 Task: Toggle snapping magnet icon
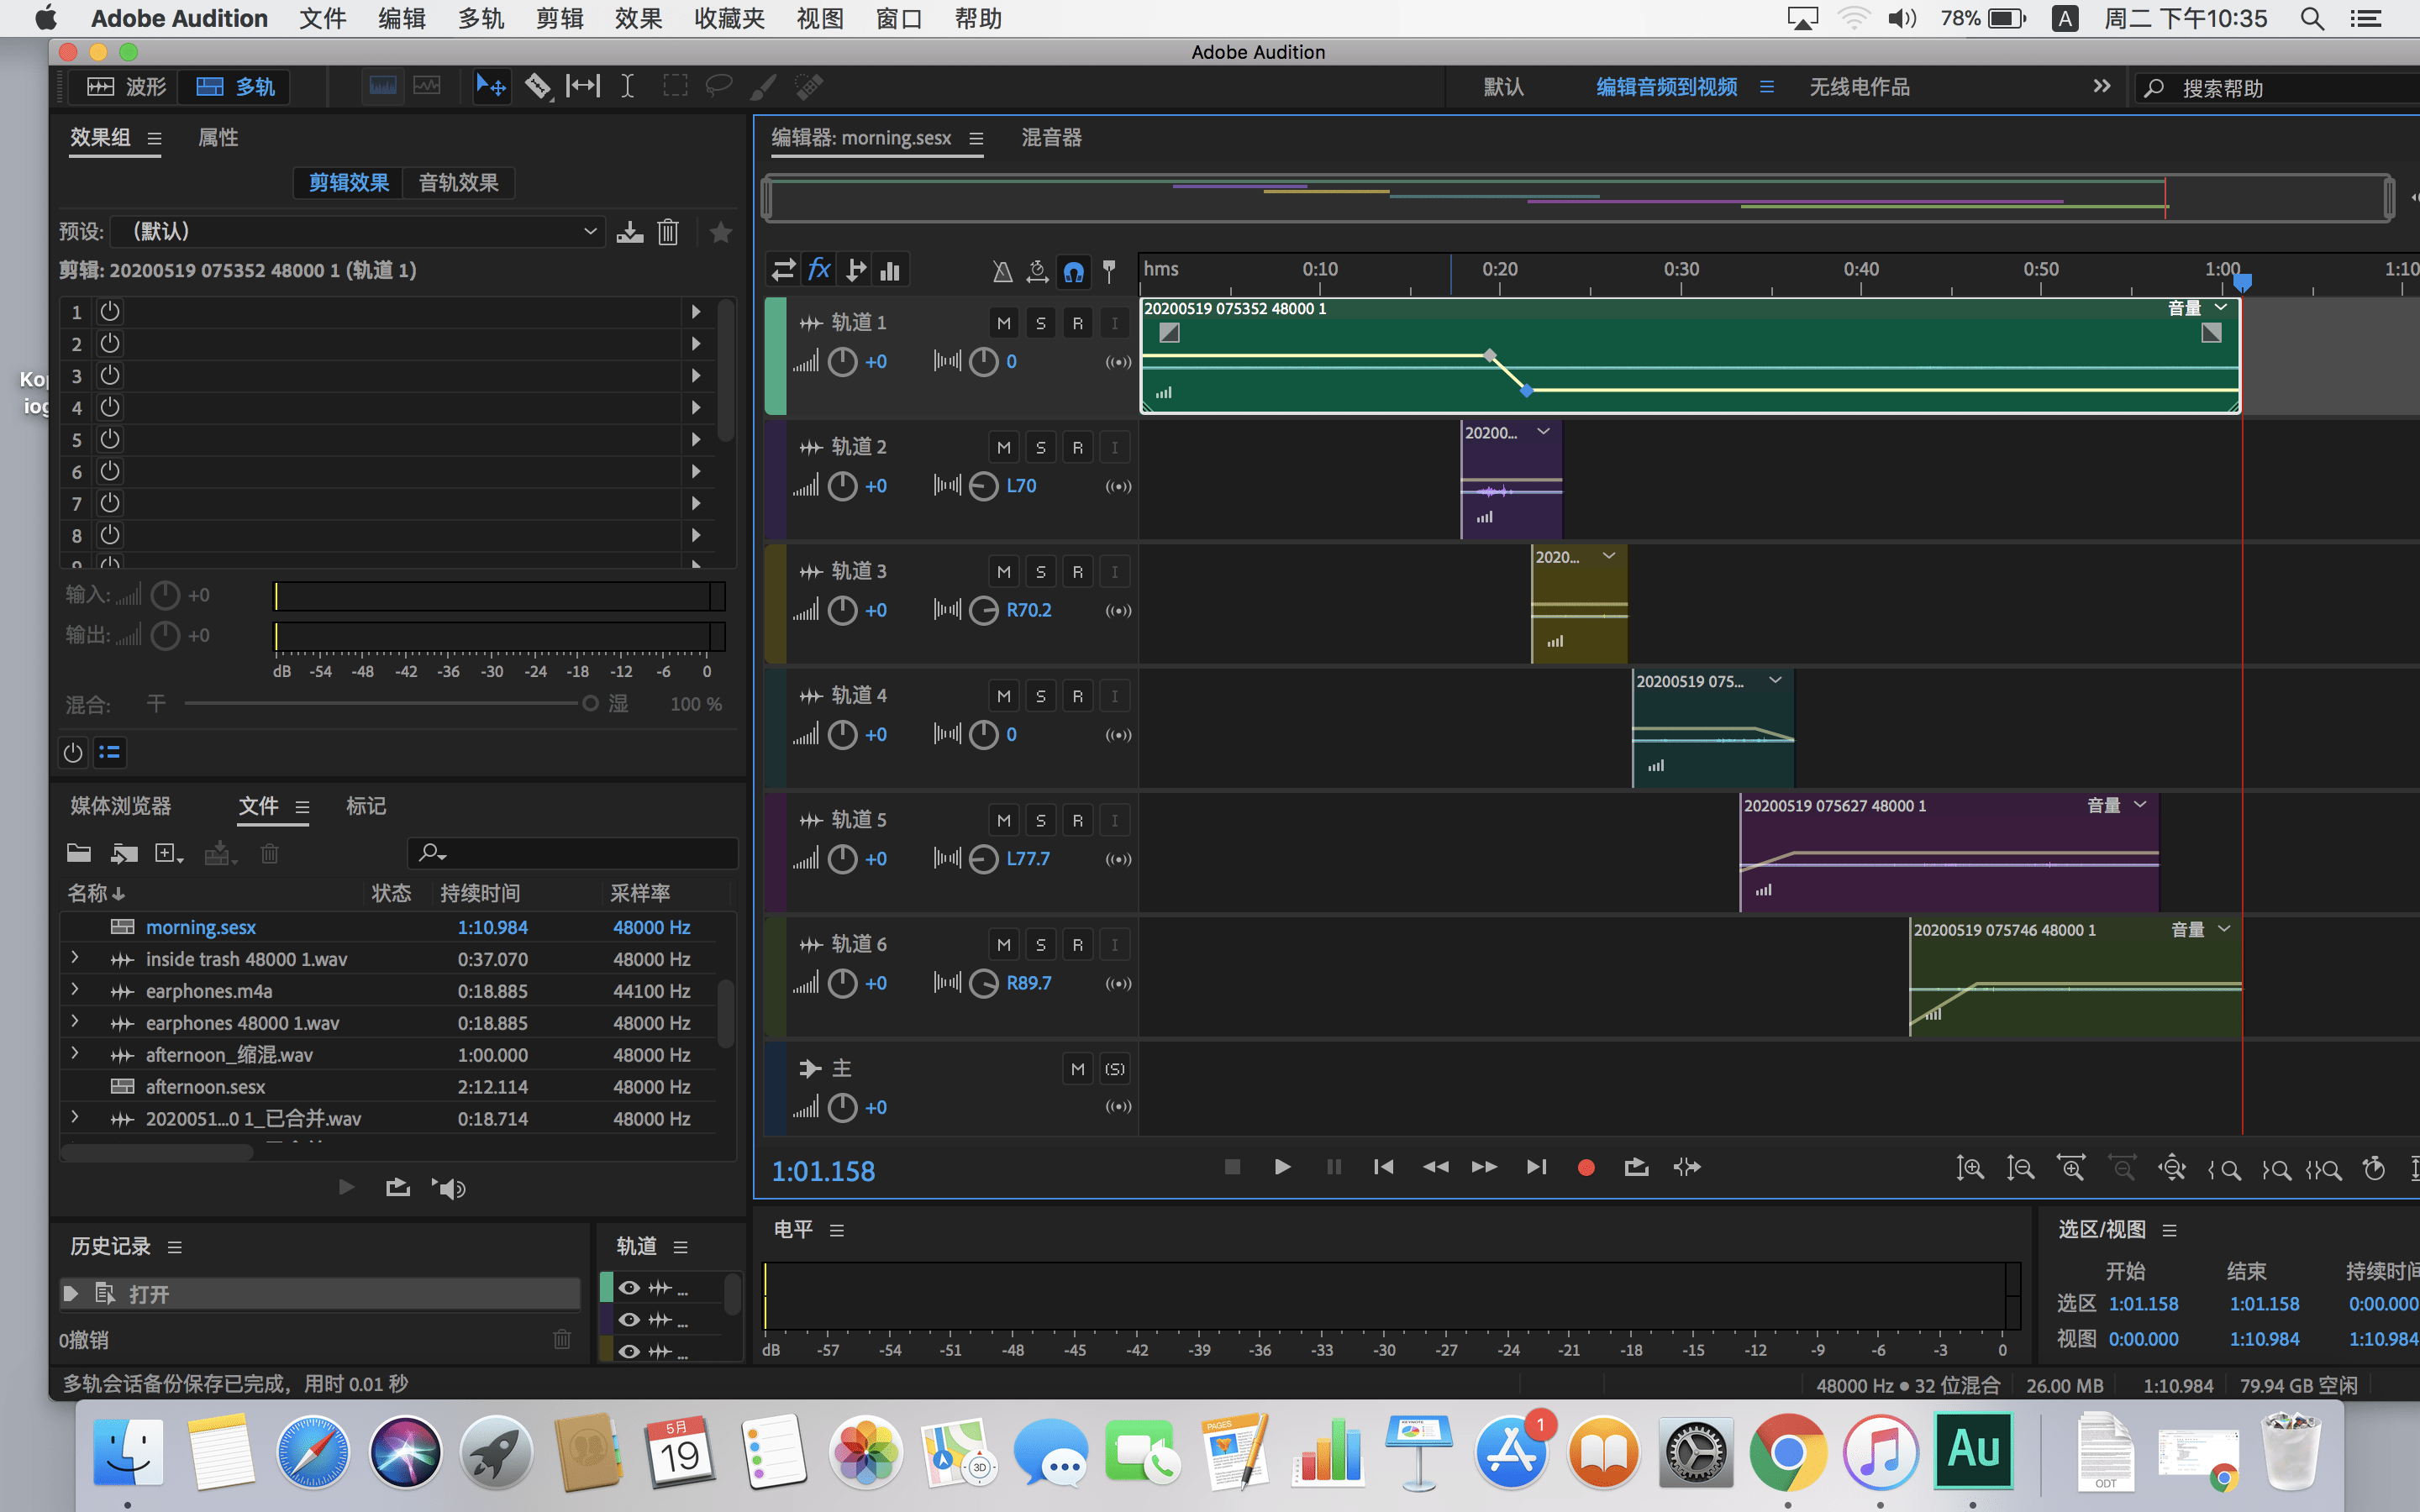1073,271
